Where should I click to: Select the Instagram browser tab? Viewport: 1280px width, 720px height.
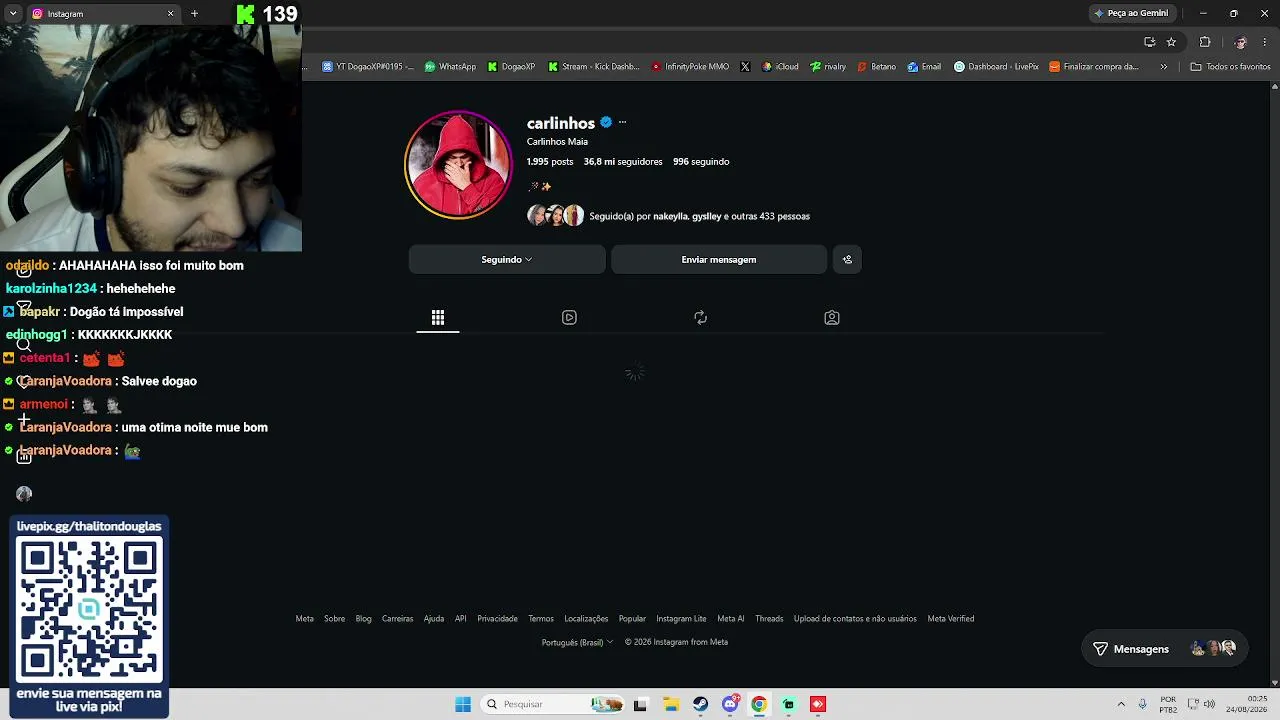[103, 14]
